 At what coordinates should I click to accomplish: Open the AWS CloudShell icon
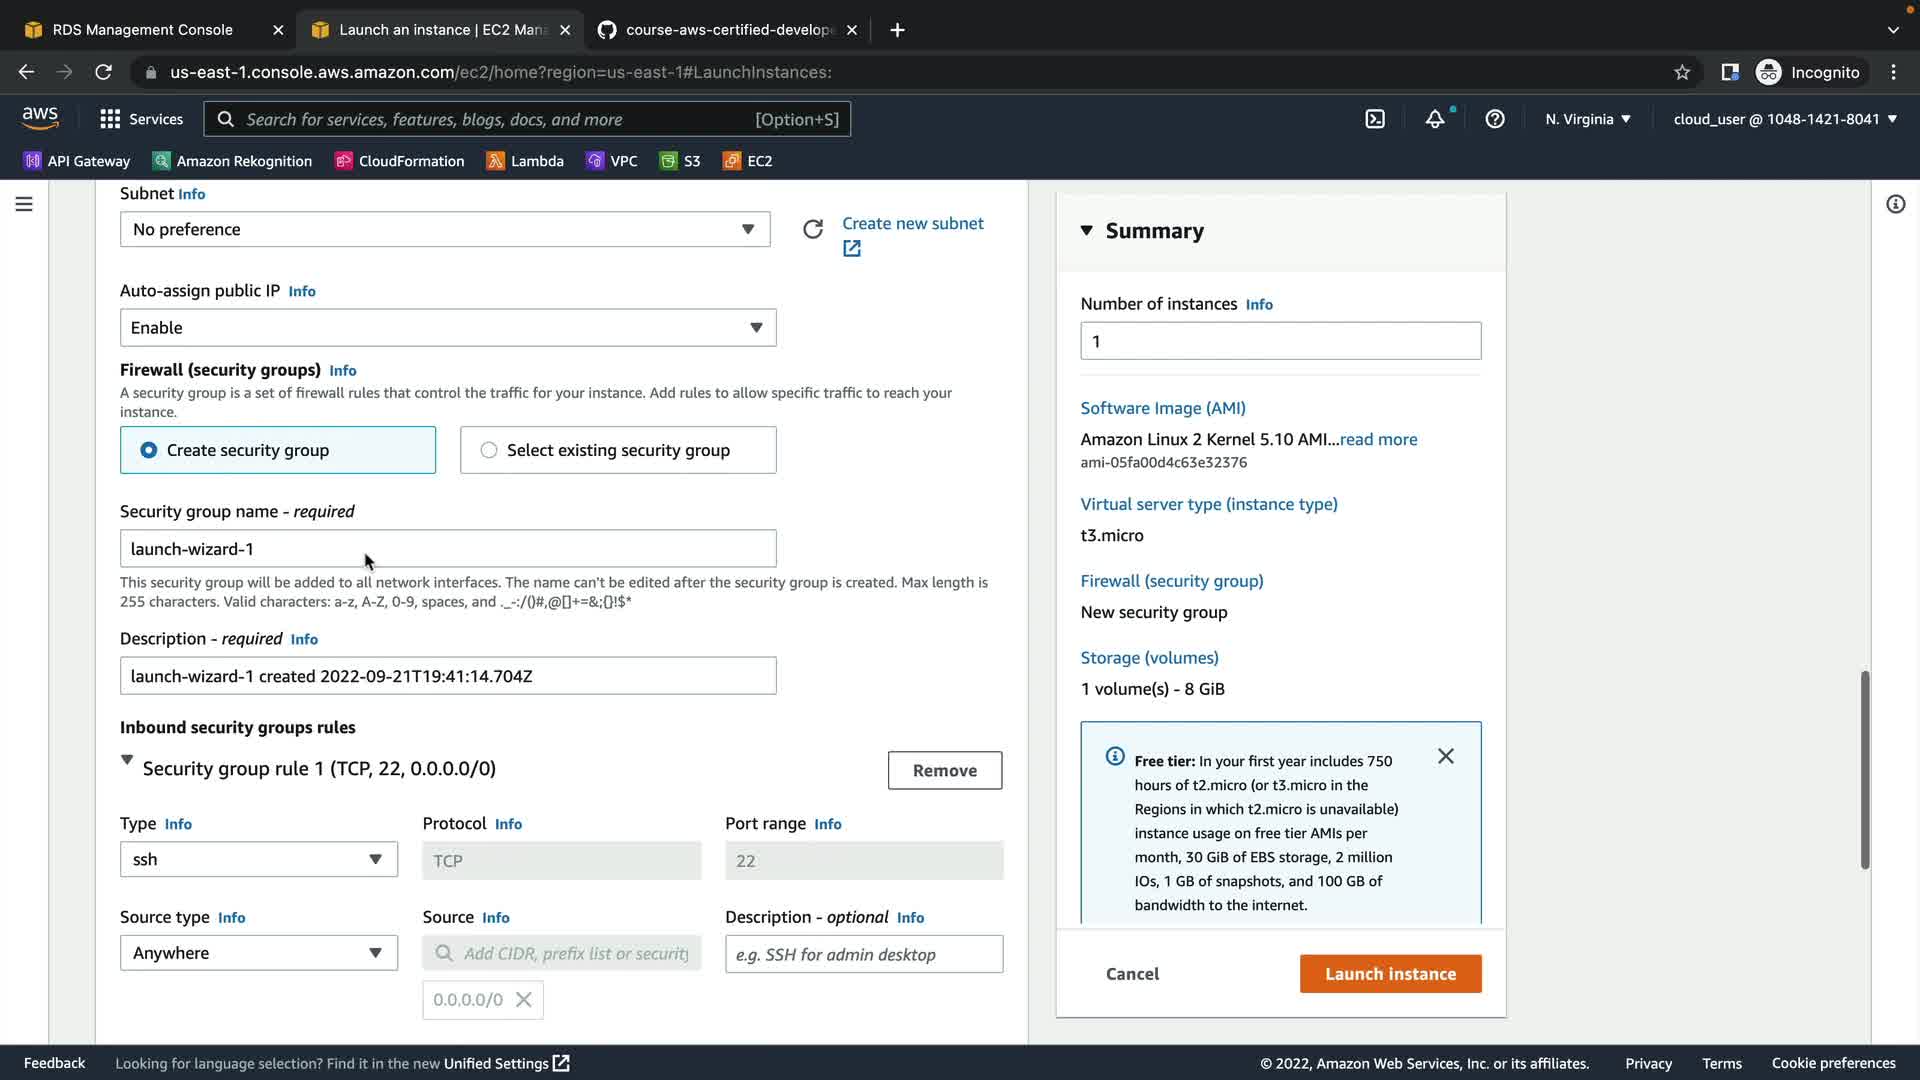coord(1375,119)
